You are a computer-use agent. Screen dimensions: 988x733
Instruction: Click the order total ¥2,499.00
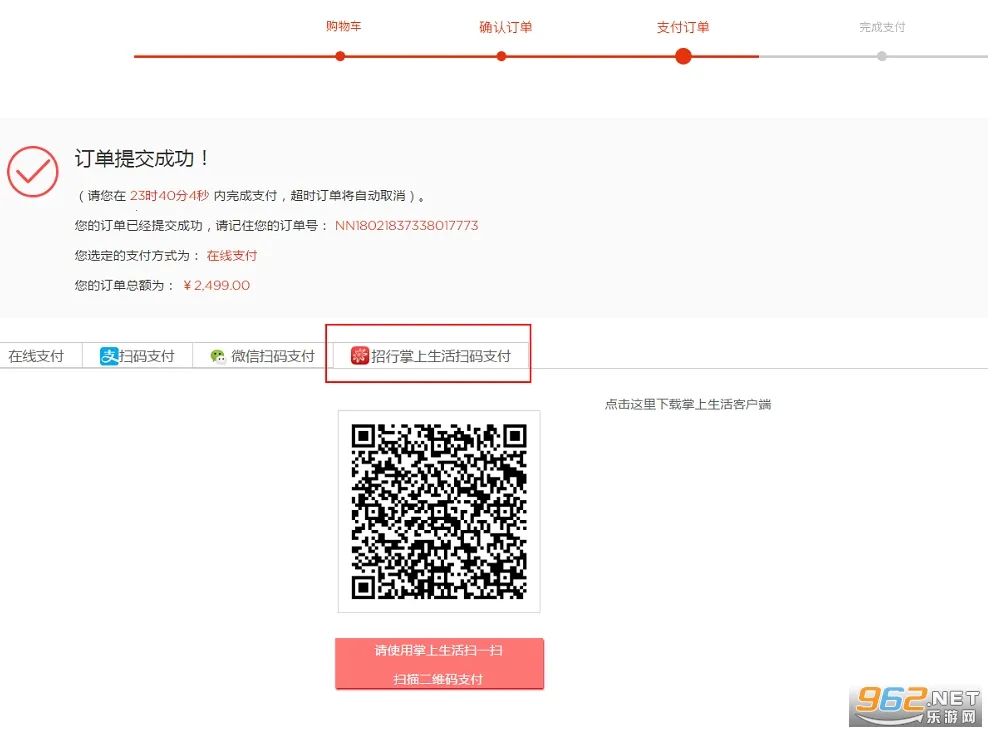coord(217,286)
